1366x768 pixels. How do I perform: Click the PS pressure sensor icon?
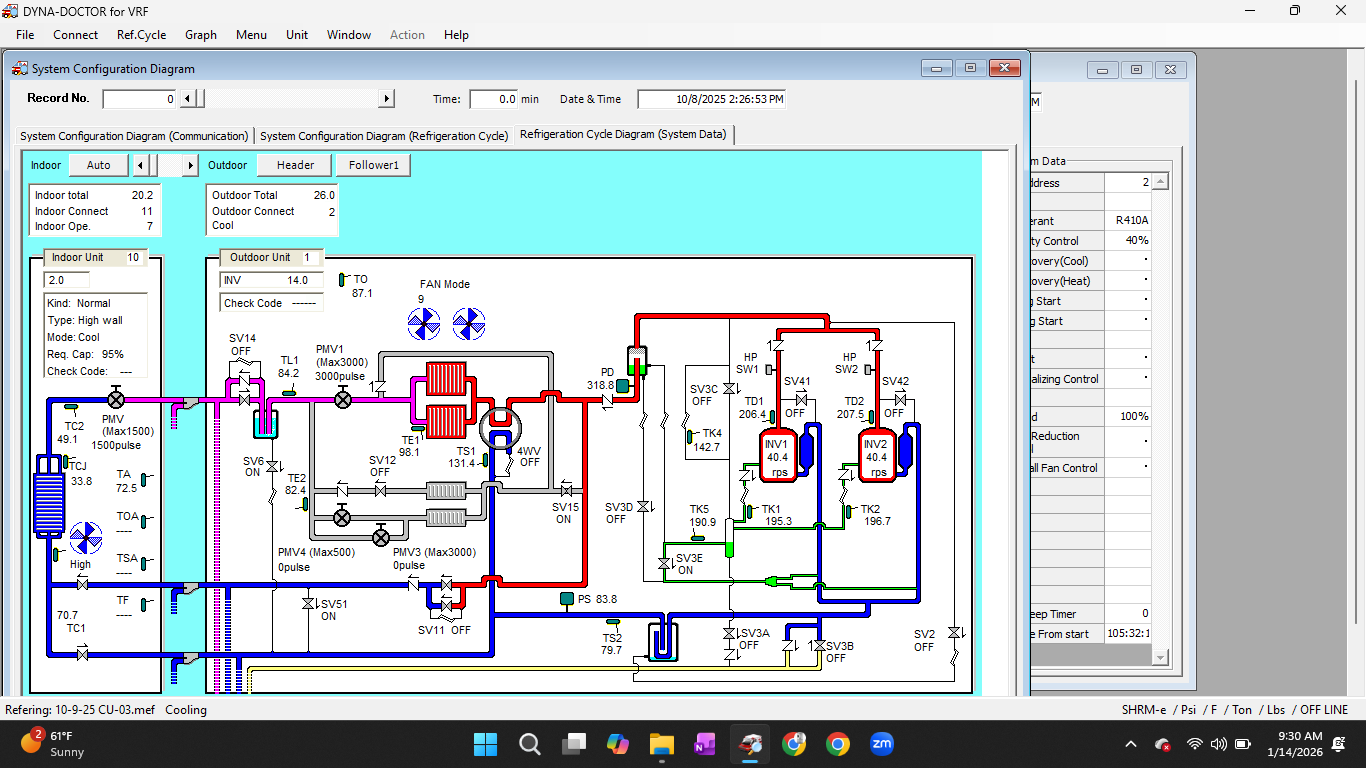click(x=566, y=599)
